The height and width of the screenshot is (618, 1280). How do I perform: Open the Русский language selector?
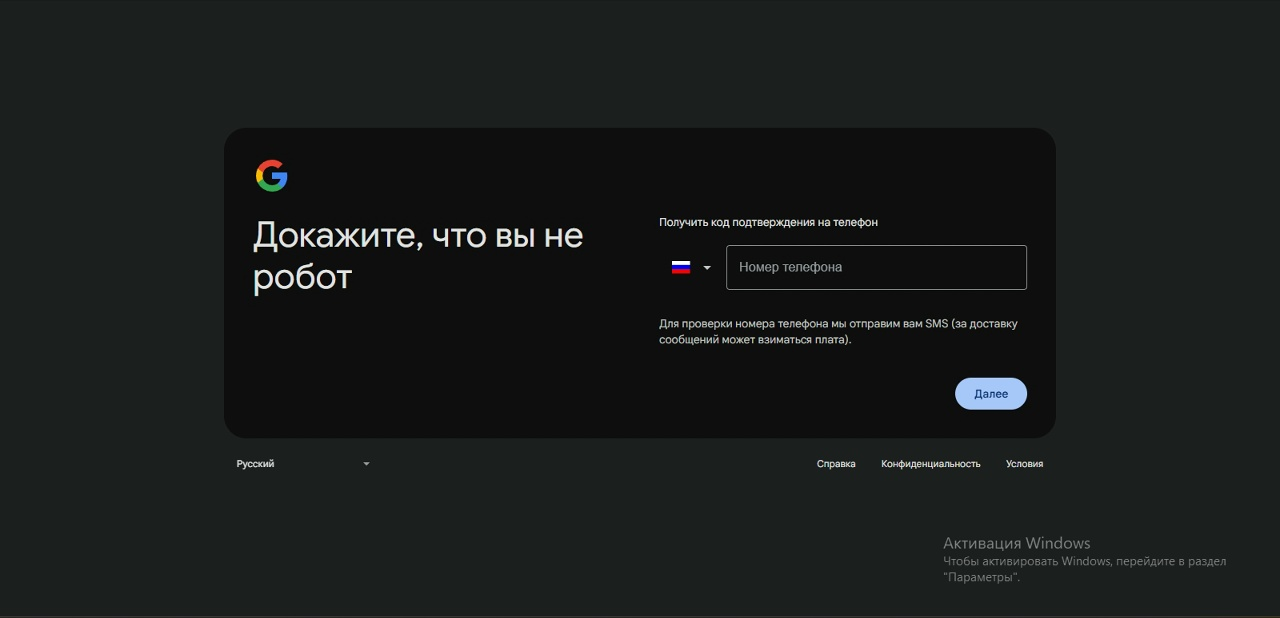256,464
